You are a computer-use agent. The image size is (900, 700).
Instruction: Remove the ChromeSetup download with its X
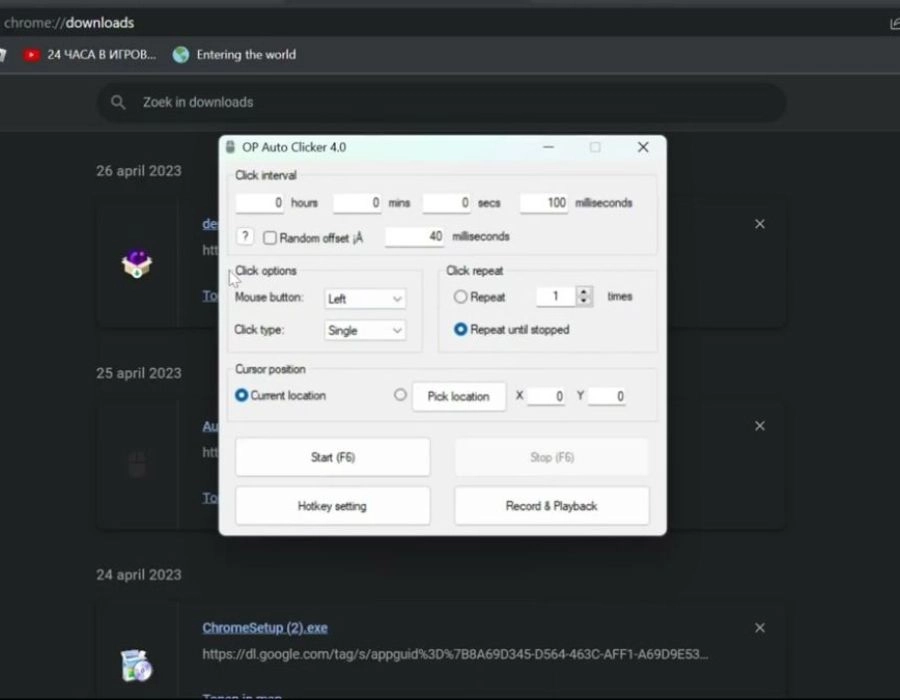coord(759,627)
